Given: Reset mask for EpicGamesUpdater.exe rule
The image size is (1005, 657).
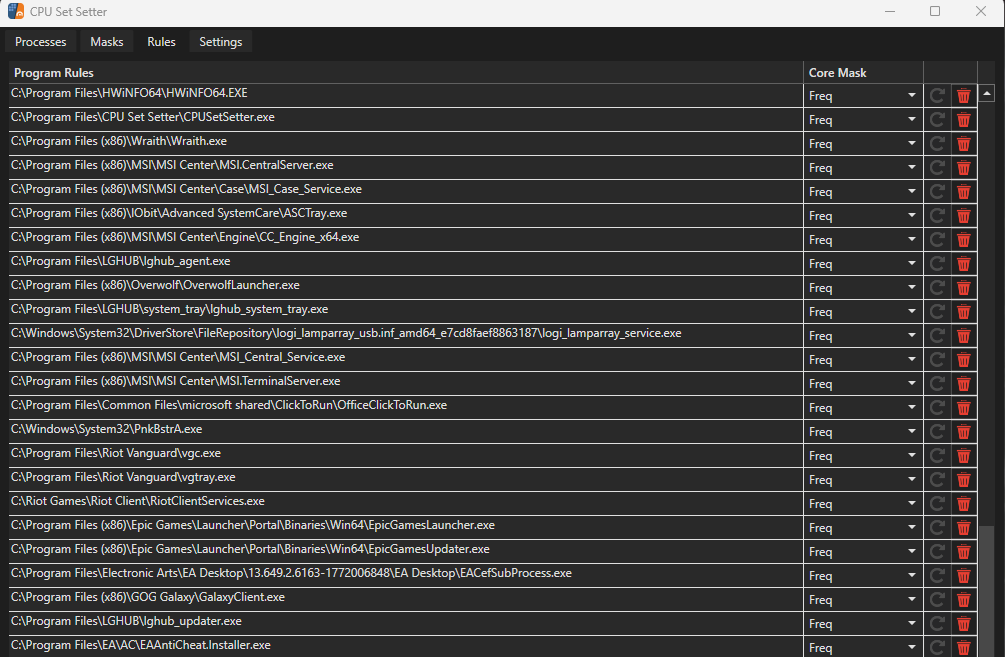Looking at the screenshot, I should click(937, 552).
